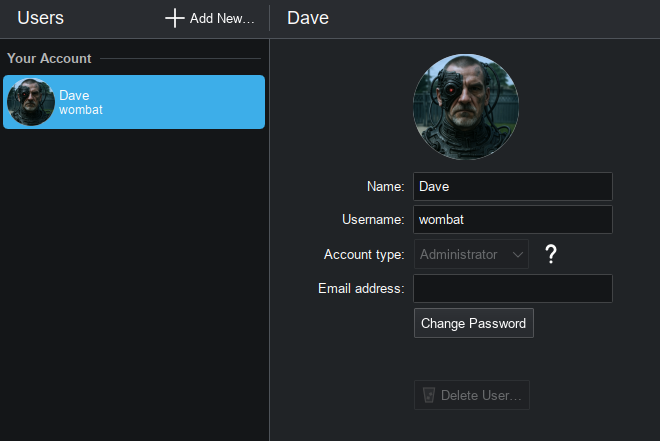Image resolution: width=660 pixels, height=441 pixels.
Task: Click the question mark help icon
Action: tap(550, 255)
